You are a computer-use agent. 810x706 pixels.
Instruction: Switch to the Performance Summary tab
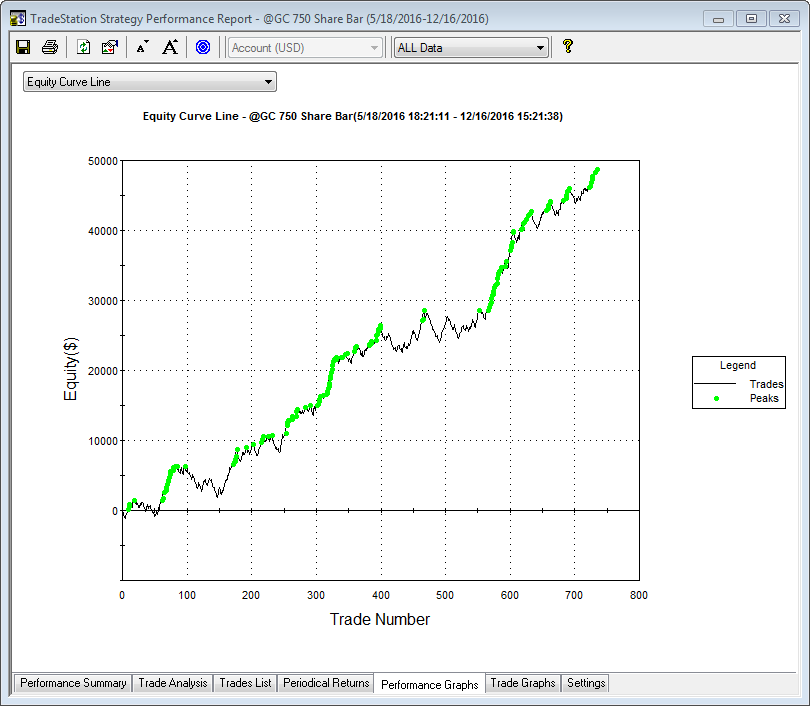pos(73,683)
